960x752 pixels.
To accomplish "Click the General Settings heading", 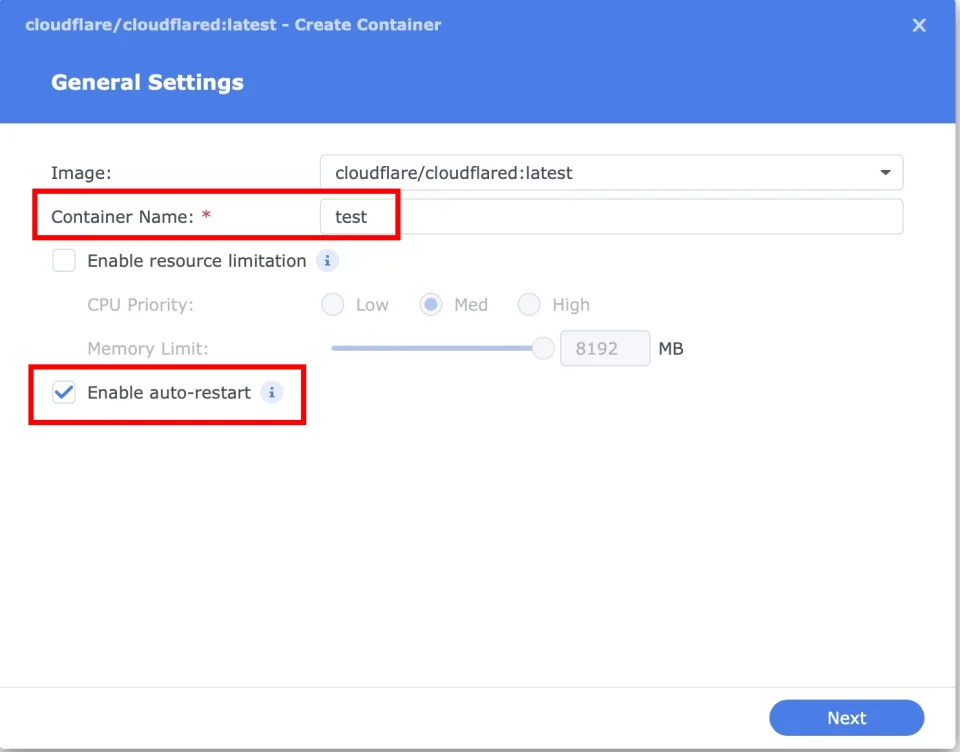I will [x=148, y=82].
